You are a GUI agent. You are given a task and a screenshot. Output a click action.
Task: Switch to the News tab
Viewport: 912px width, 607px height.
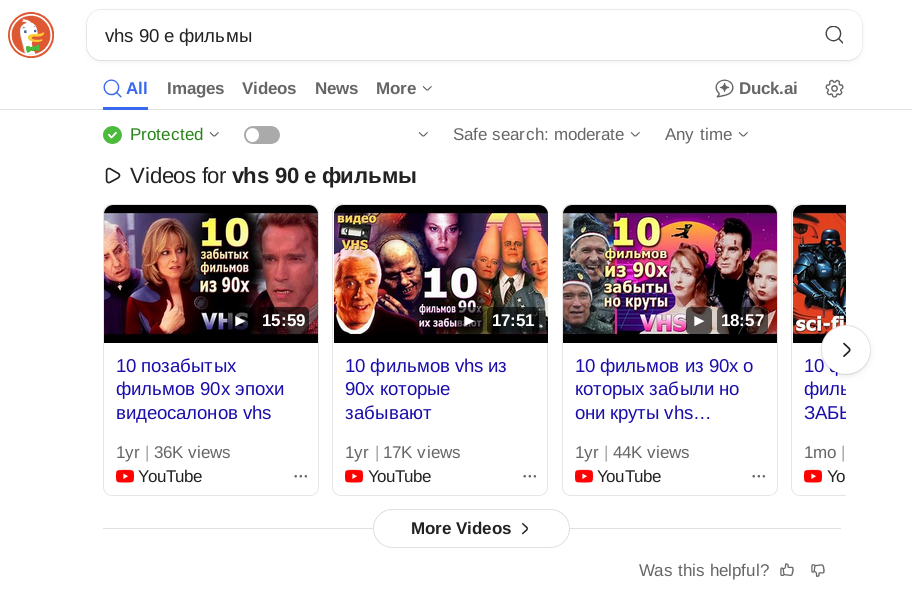tap(336, 88)
